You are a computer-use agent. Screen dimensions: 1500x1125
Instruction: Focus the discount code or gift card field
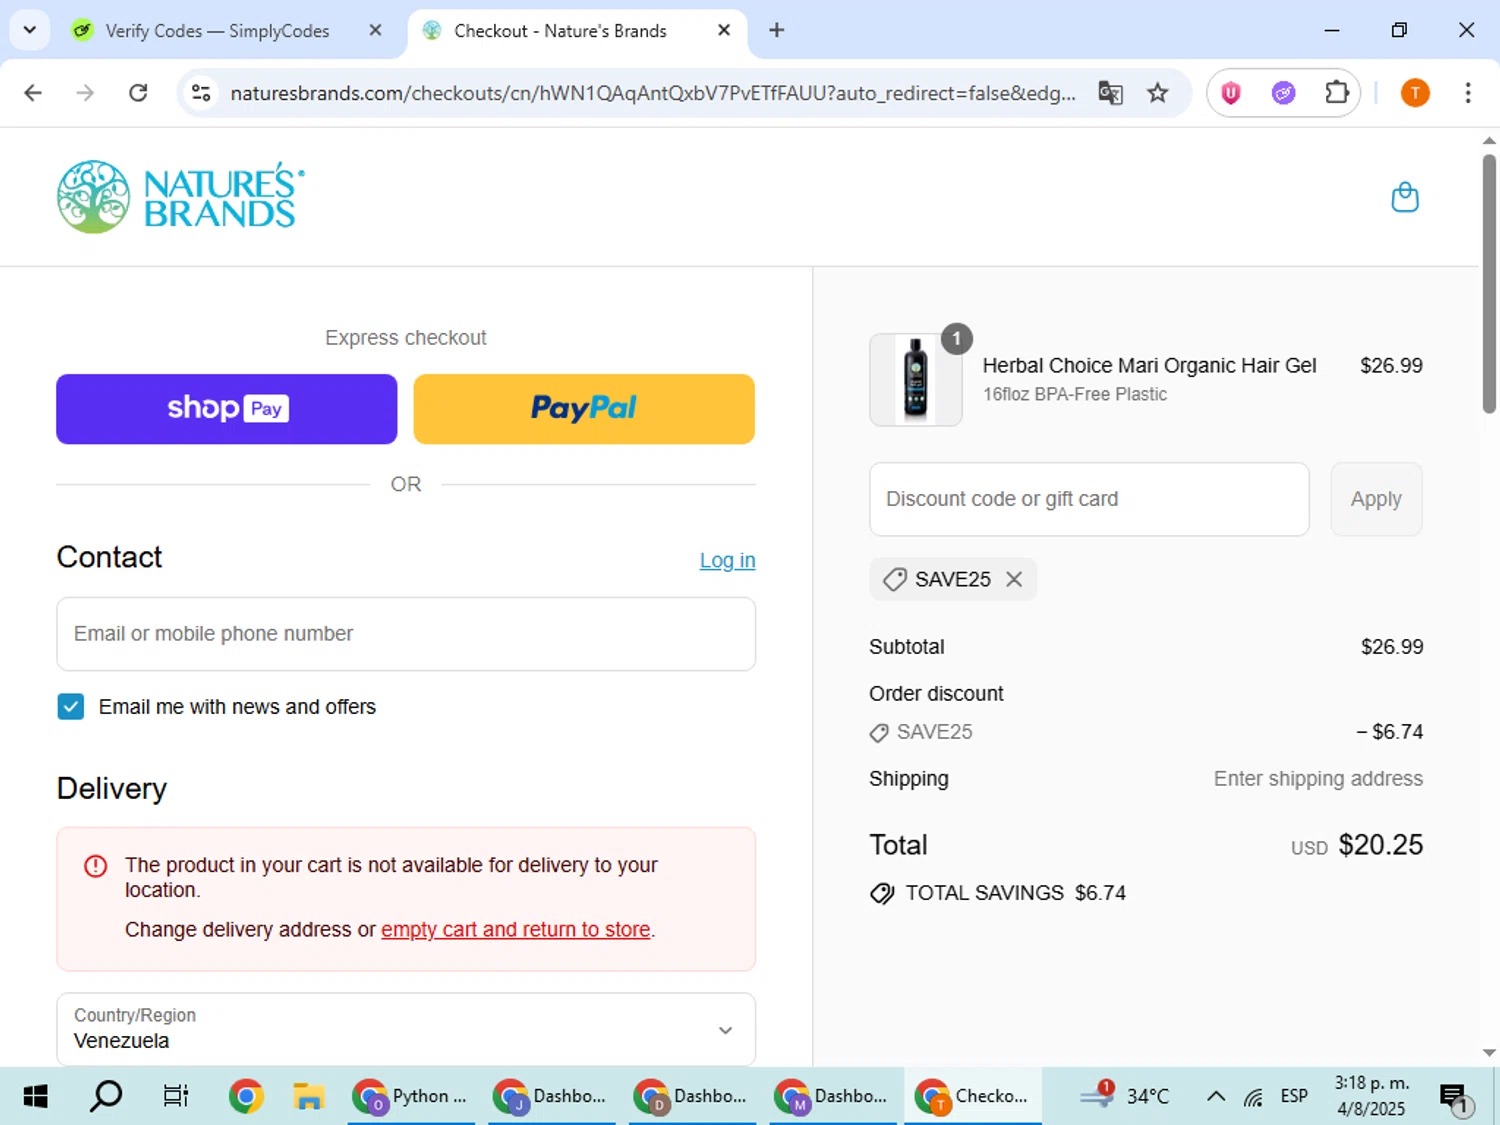pos(1089,499)
